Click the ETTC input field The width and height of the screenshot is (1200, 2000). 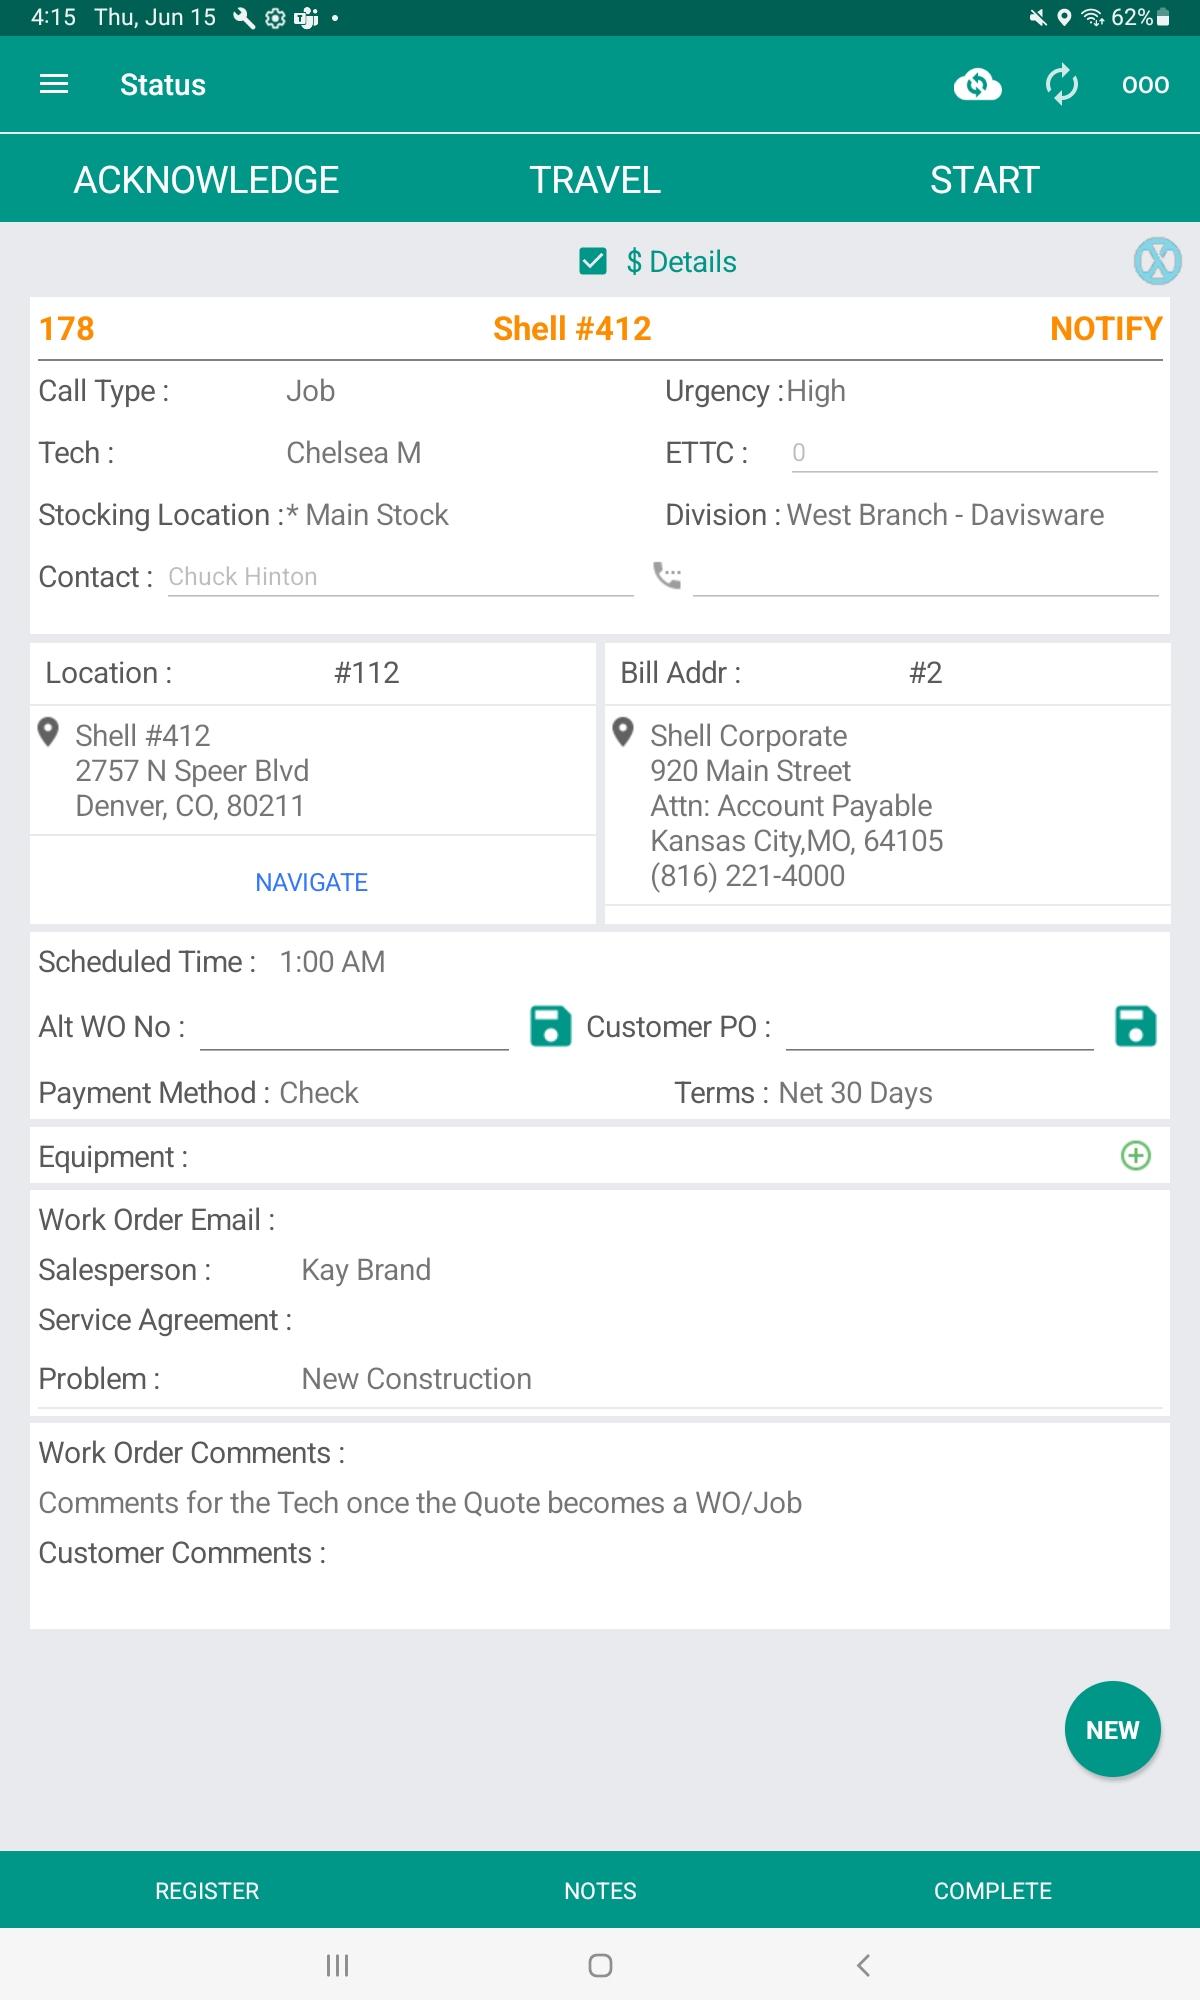[x=973, y=453]
